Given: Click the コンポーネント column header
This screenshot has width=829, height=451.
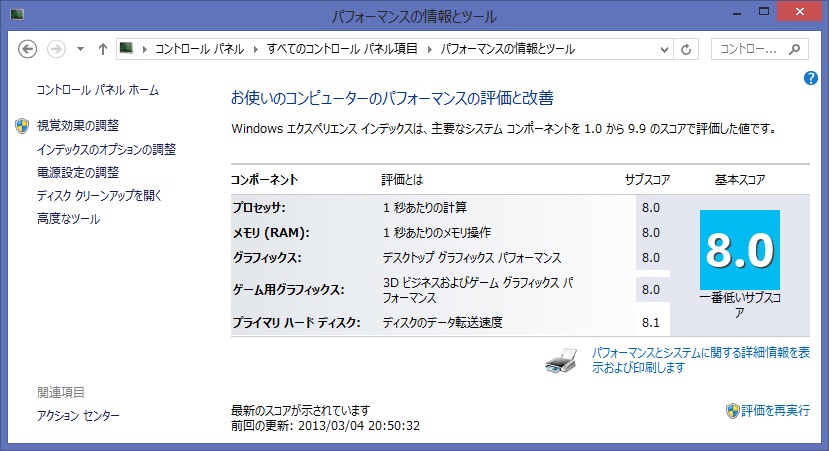Looking at the screenshot, I should point(264,180).
